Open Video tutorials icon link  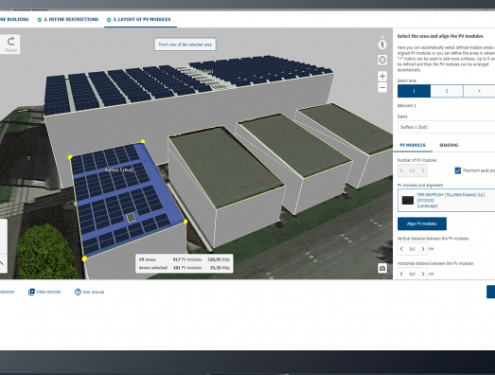(31, 292)
